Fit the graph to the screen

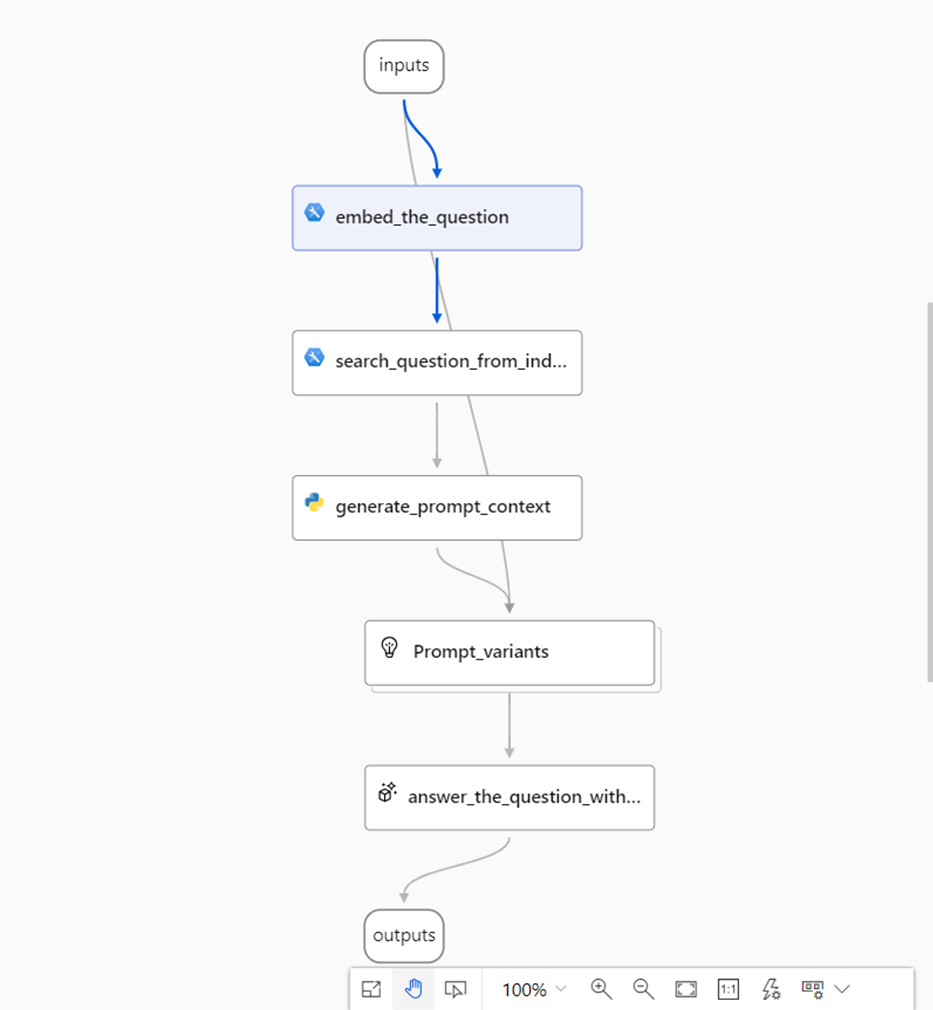pos(685,989)
